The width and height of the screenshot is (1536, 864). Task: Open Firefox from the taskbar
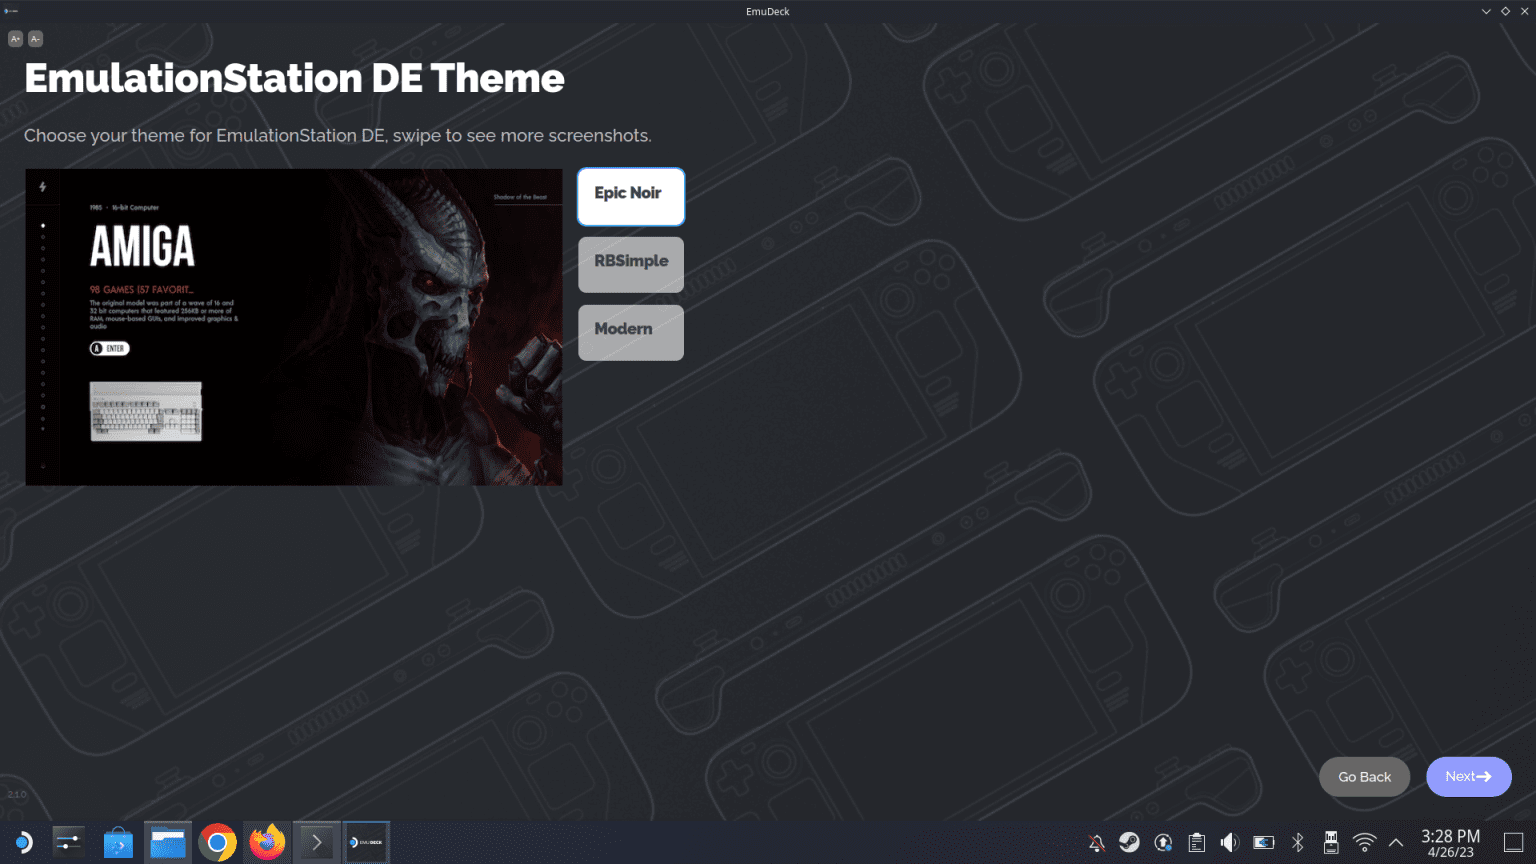click(266, 842)
